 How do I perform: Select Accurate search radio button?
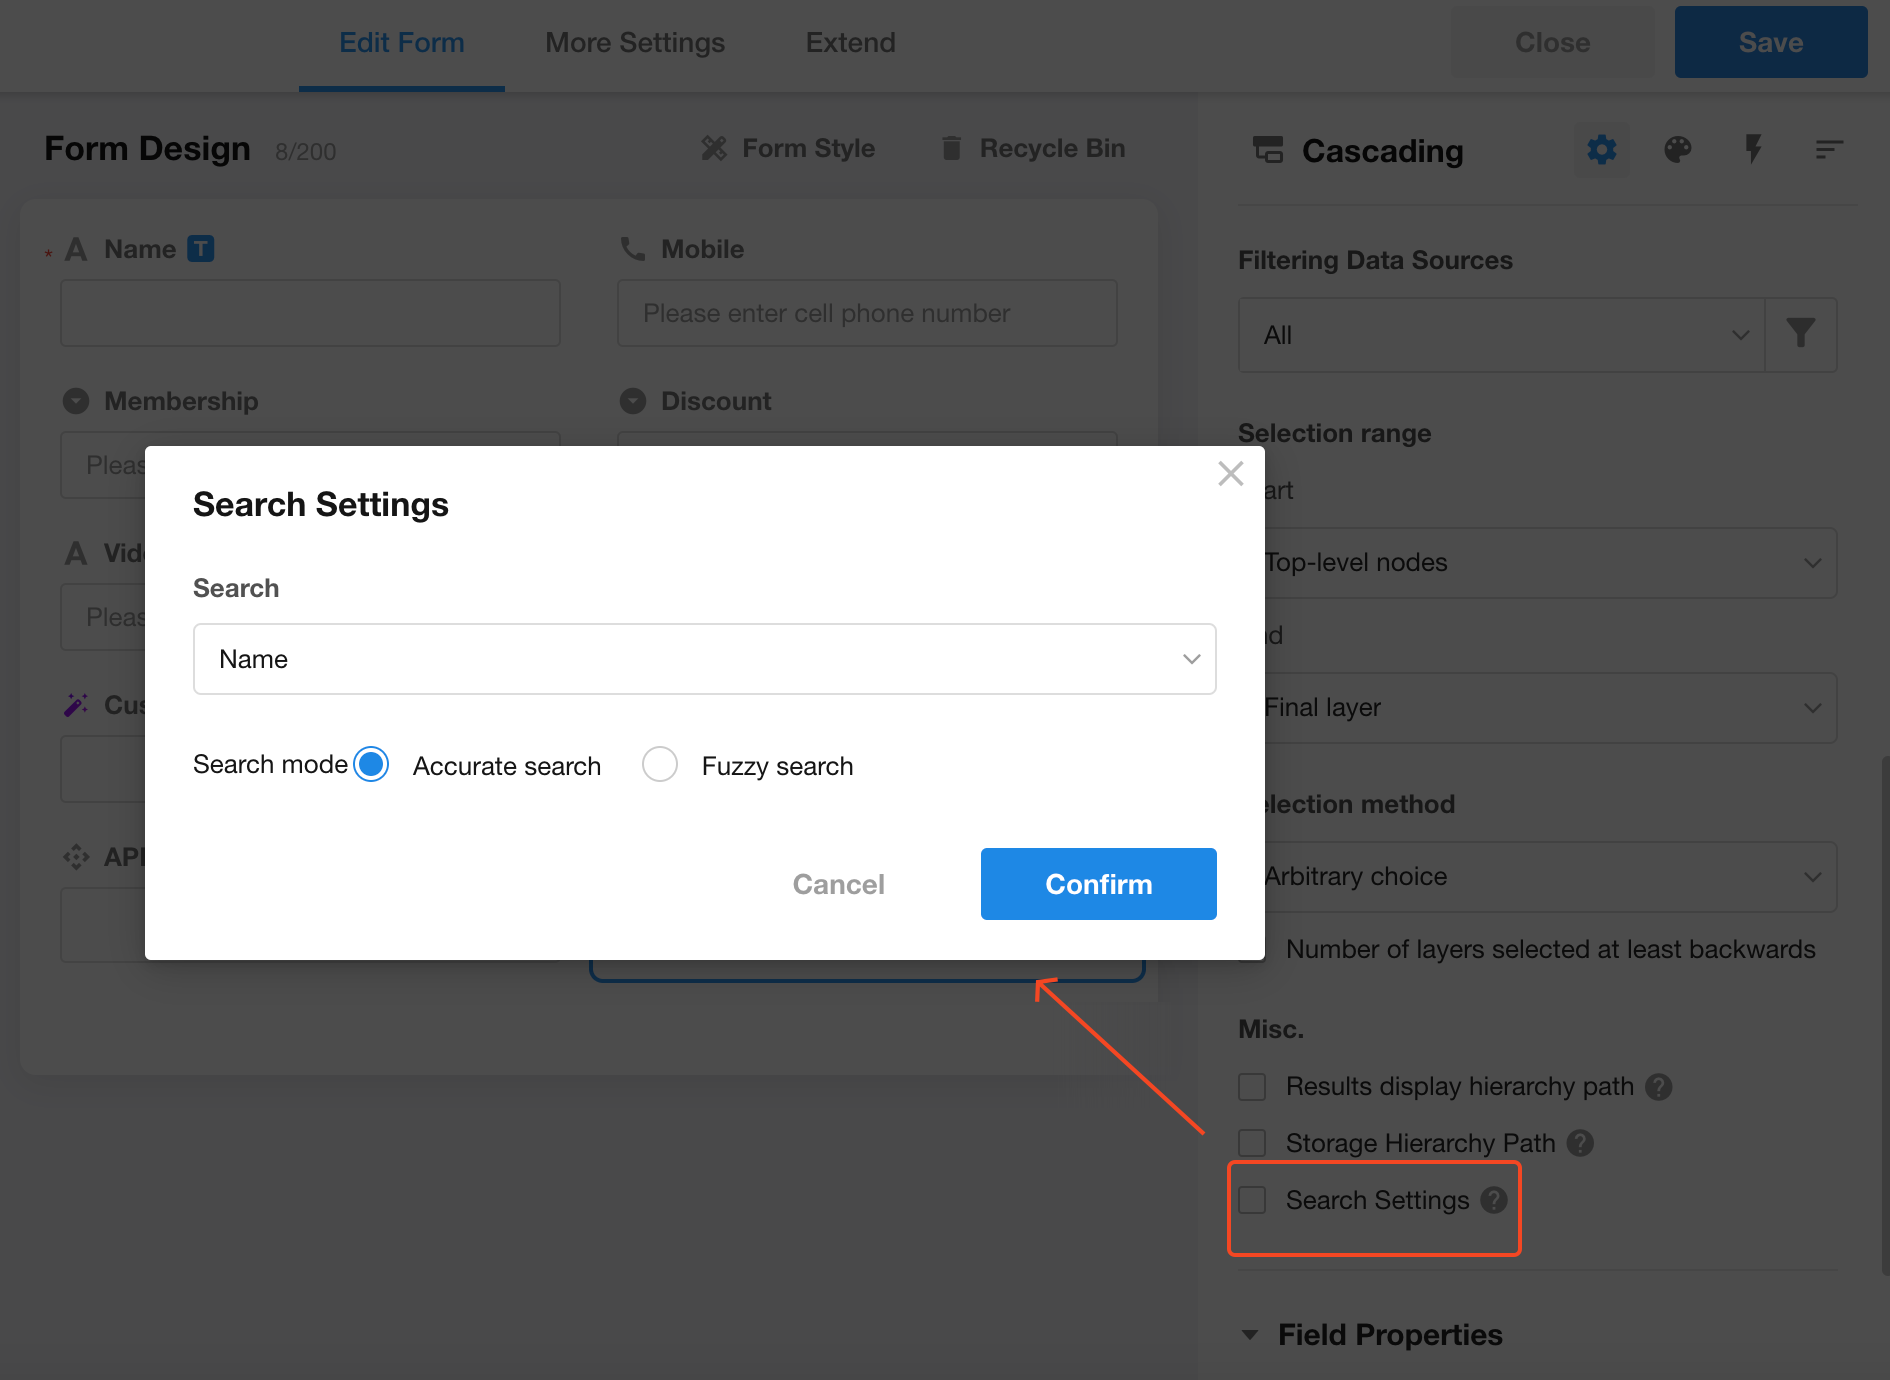coord(371,765)
